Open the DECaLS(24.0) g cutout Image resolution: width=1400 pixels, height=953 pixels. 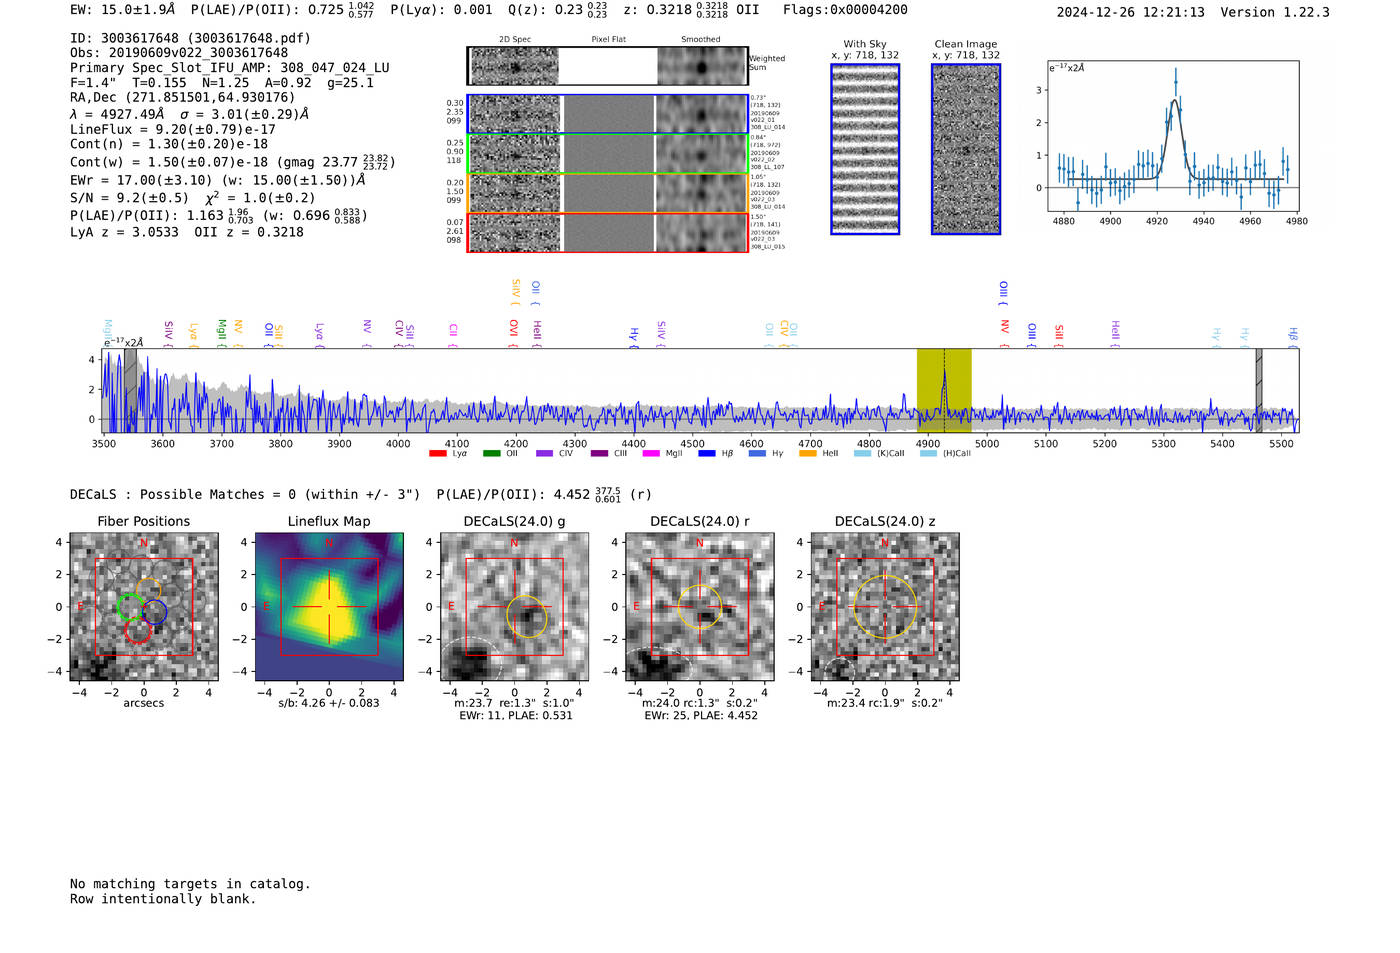coord(514,607)
